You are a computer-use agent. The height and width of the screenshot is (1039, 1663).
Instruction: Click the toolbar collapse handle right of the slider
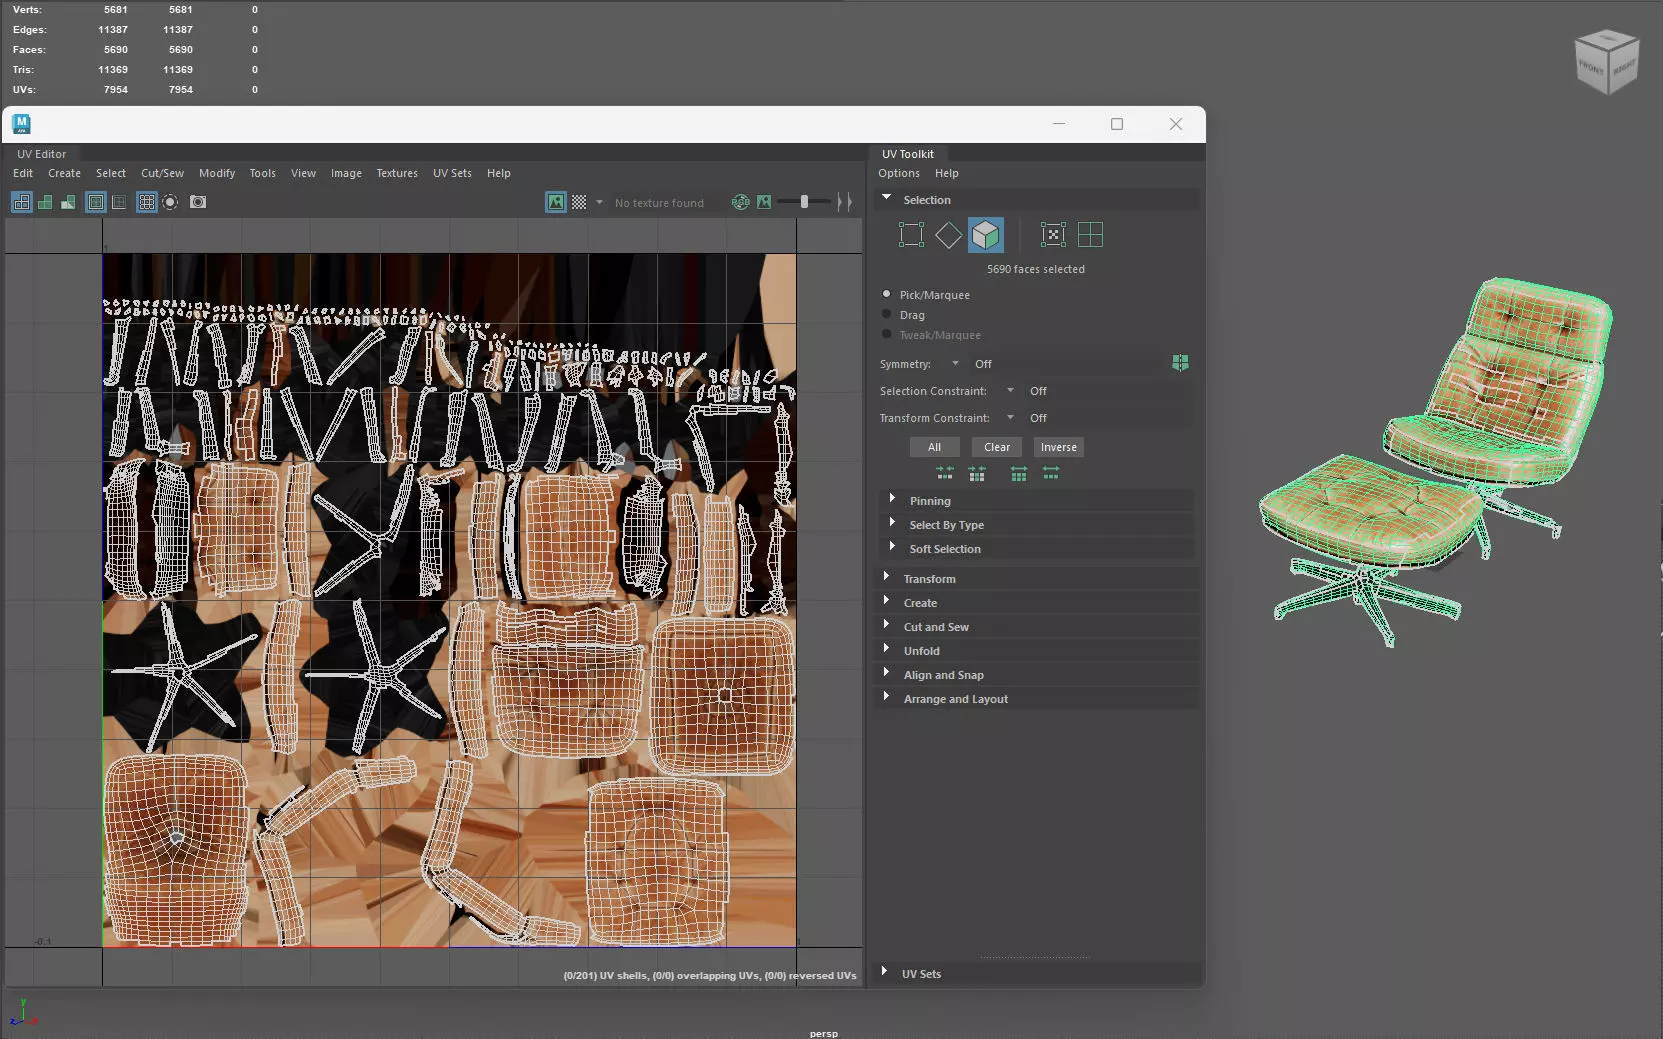click(845, 202)
